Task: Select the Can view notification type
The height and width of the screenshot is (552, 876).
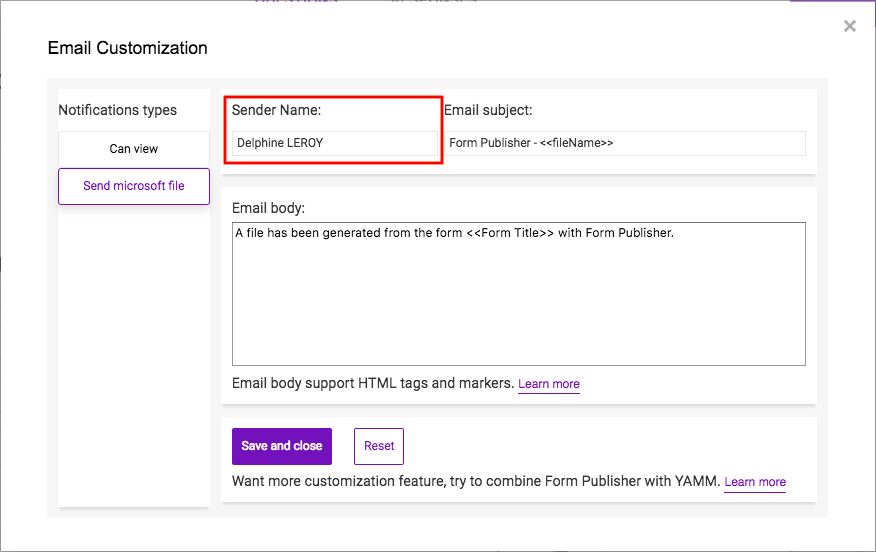Action: [x=134, y=149]
